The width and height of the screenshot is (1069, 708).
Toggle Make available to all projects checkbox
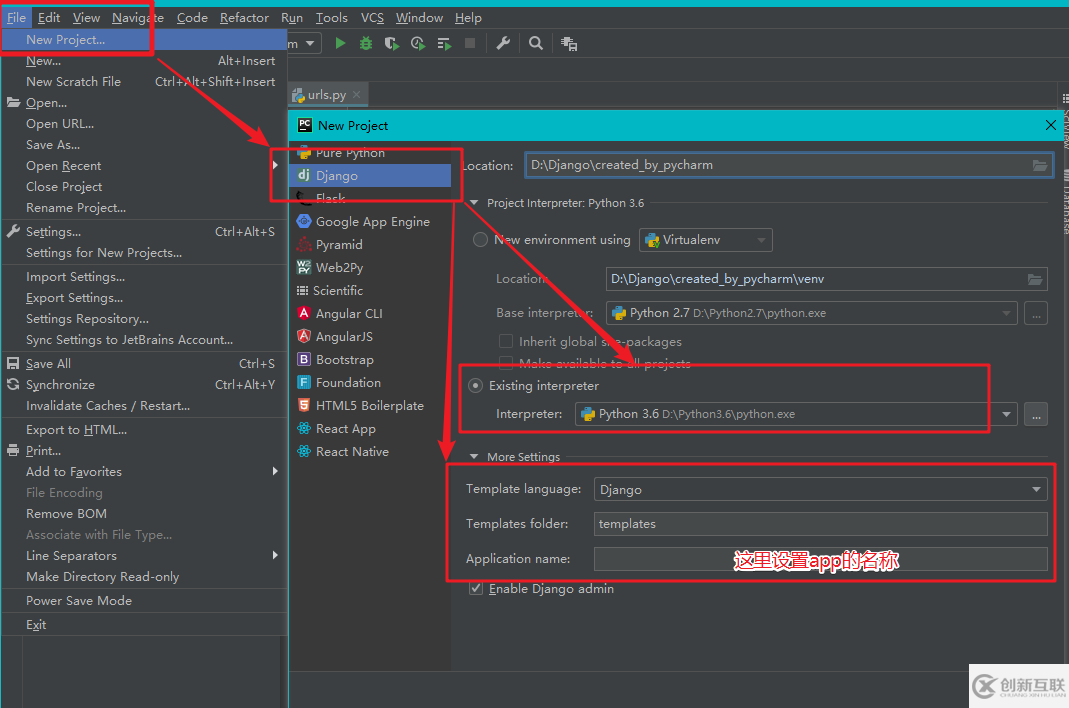506,363
